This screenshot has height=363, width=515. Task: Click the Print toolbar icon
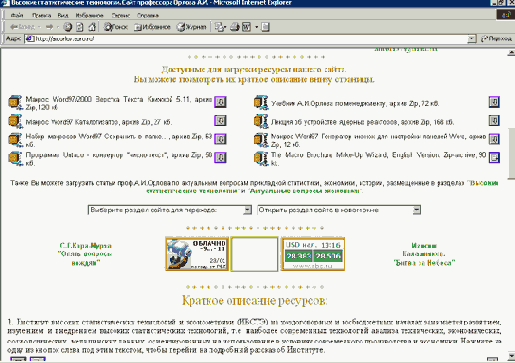[235, 27]
